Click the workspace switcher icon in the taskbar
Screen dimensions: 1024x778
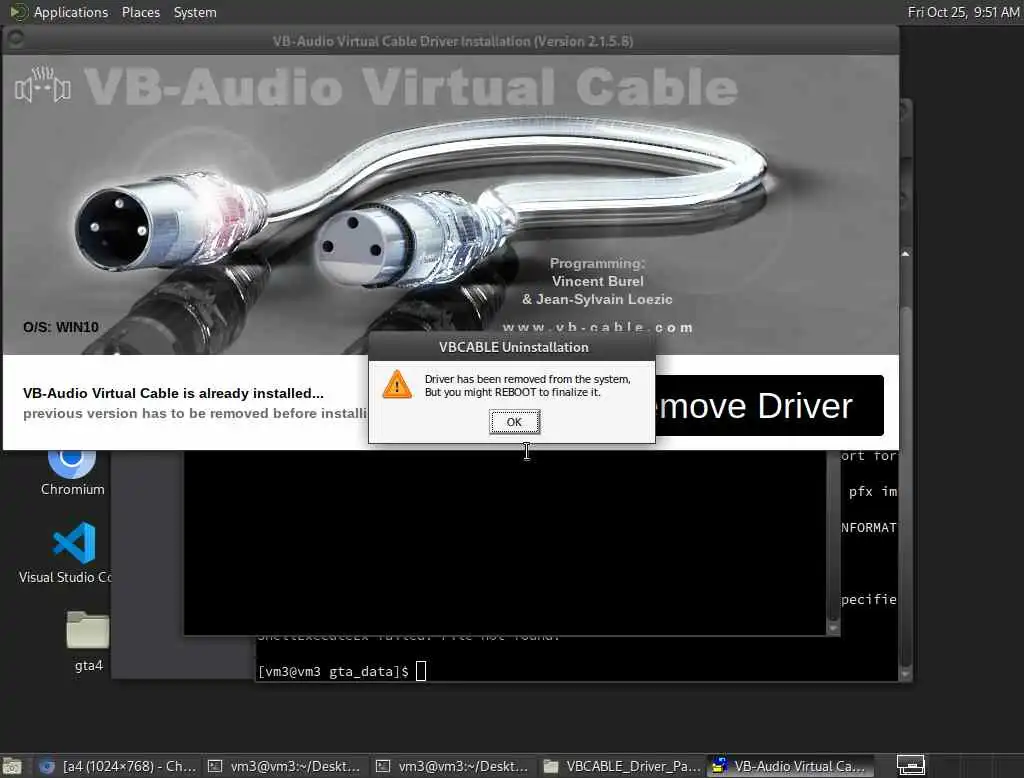[x=910, y=765]
